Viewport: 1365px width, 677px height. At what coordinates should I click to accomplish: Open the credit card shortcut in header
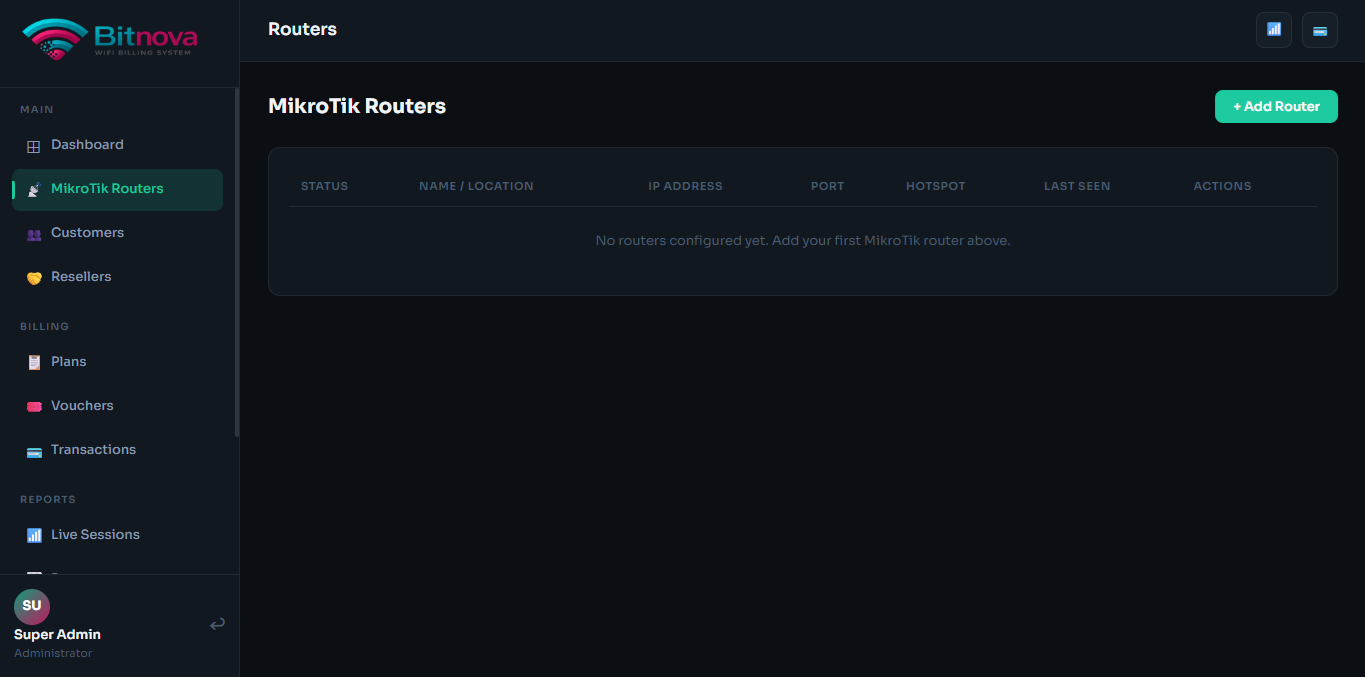pyautogui.click(x=1320, y=30)
